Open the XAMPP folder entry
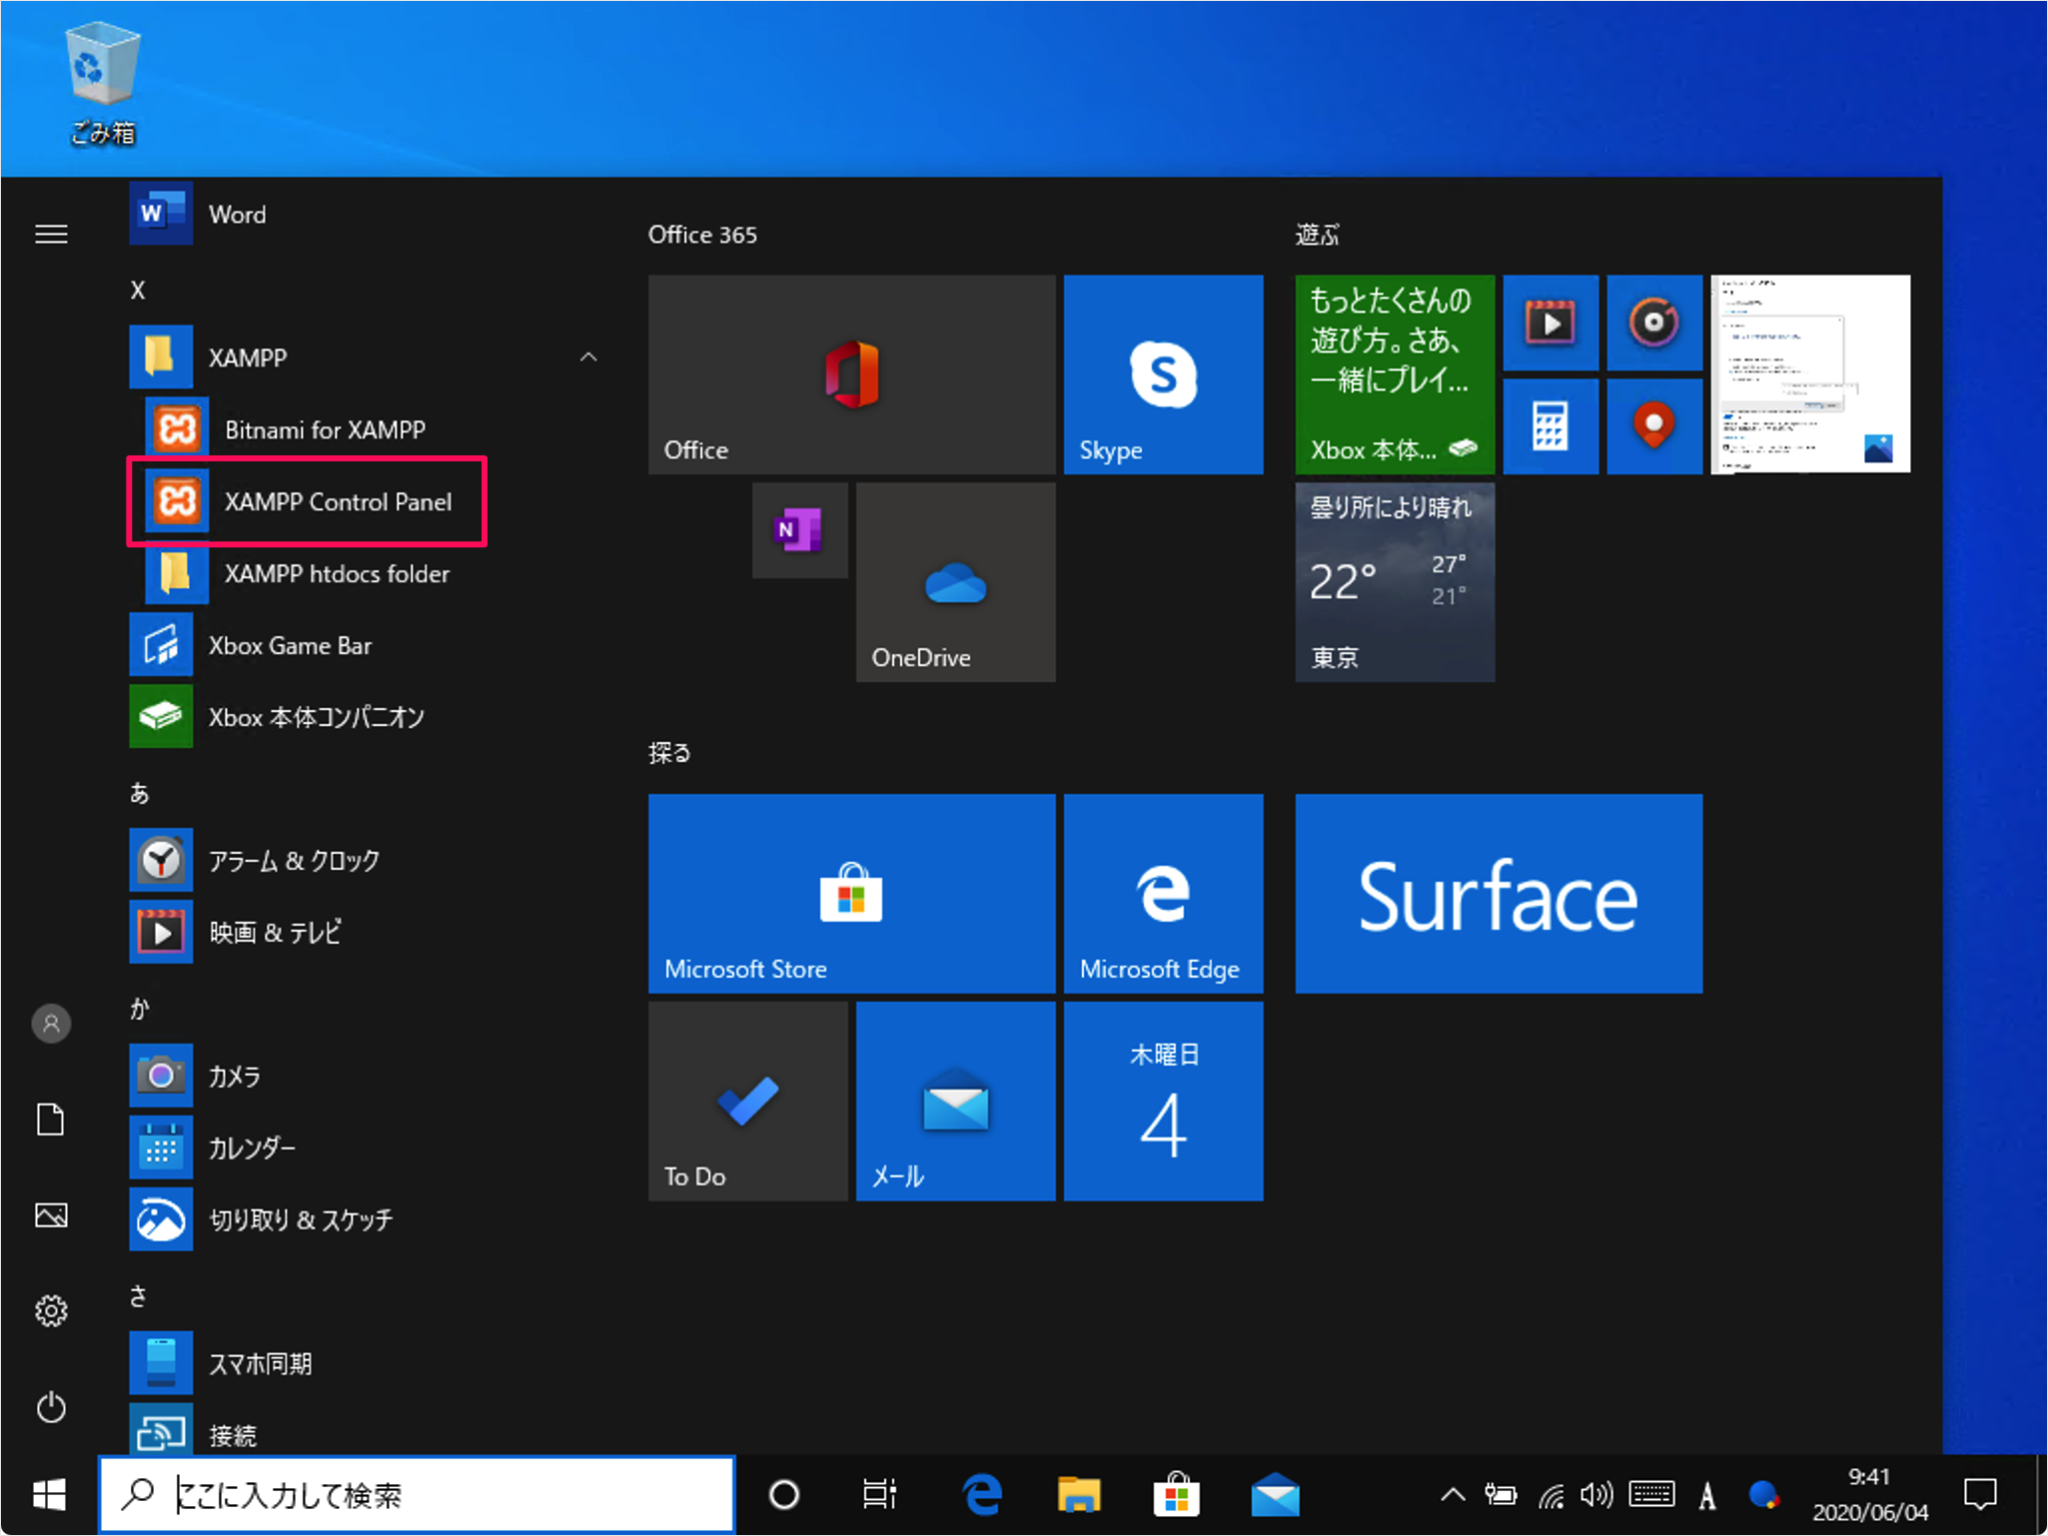 tap(365, 357)
